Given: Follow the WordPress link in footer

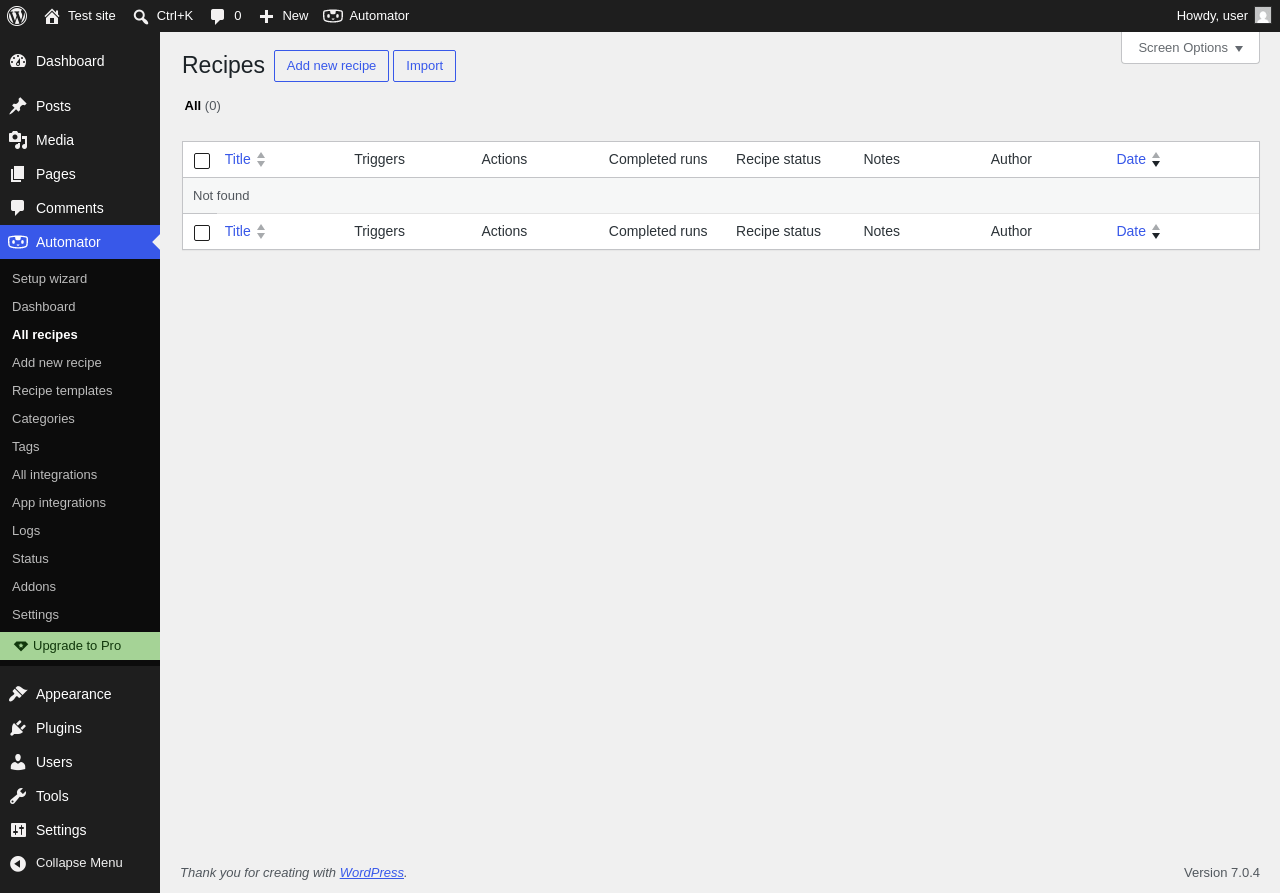Looking at the screenshot, I should (x=372, y=873).
